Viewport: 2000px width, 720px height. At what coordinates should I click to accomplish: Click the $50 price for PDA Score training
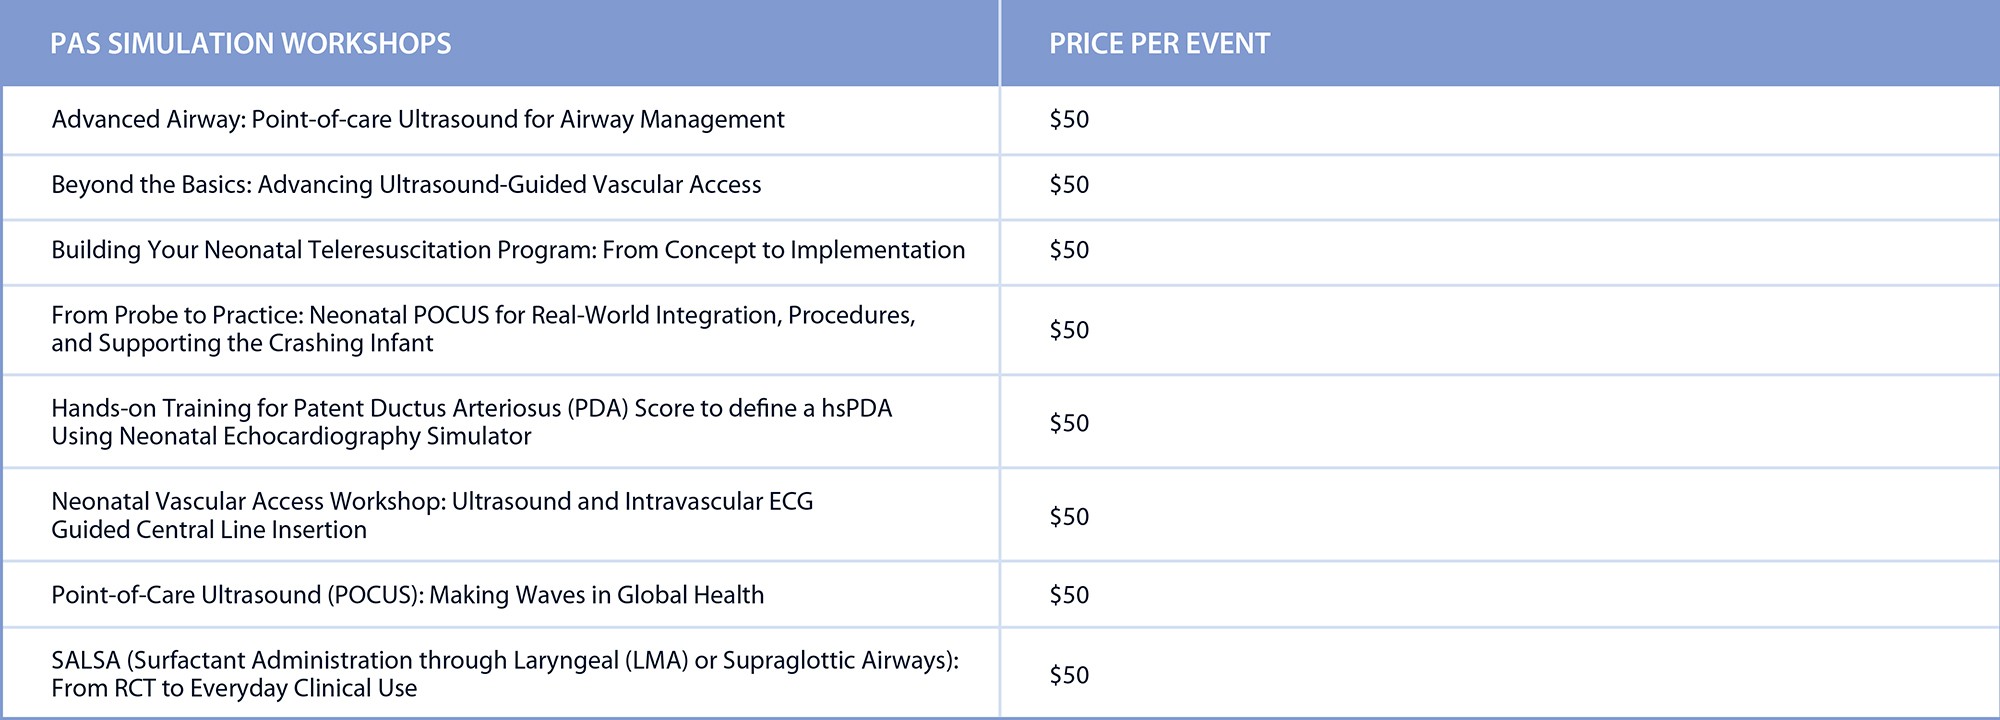(x=1069, y=423)
